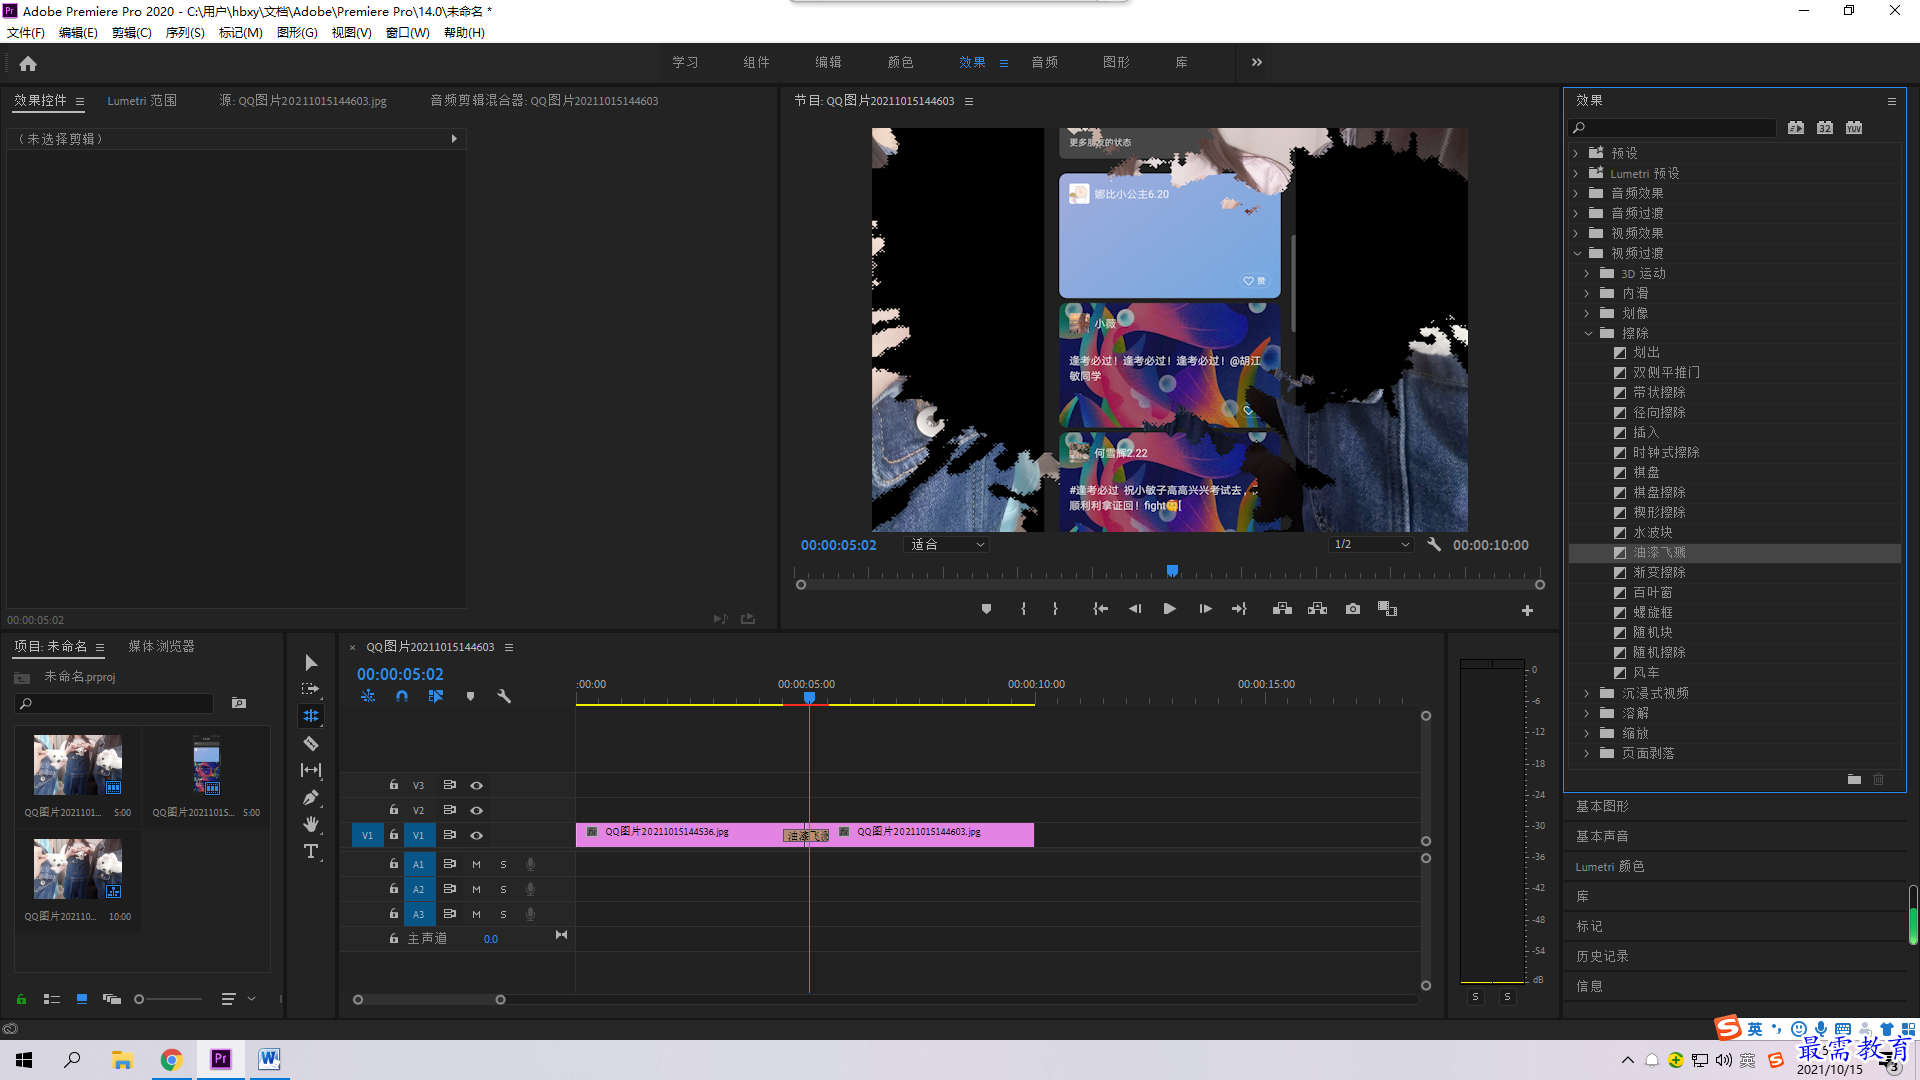Select the Ripple Edit tool
This screenshot has width=1920, height=1080.
pos(311,716)
